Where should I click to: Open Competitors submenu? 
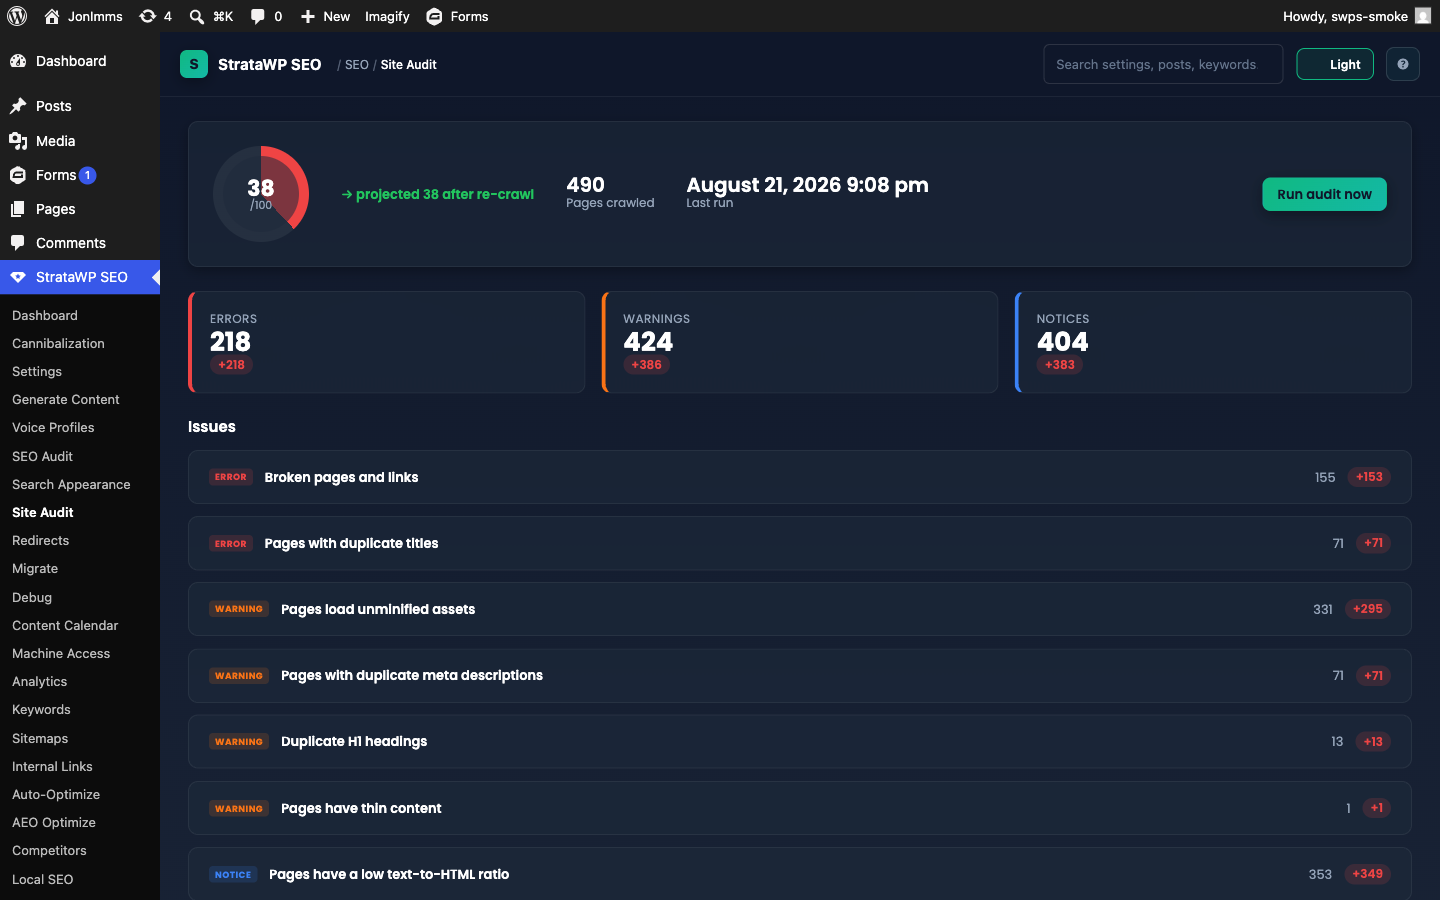(x=49, y=850)
